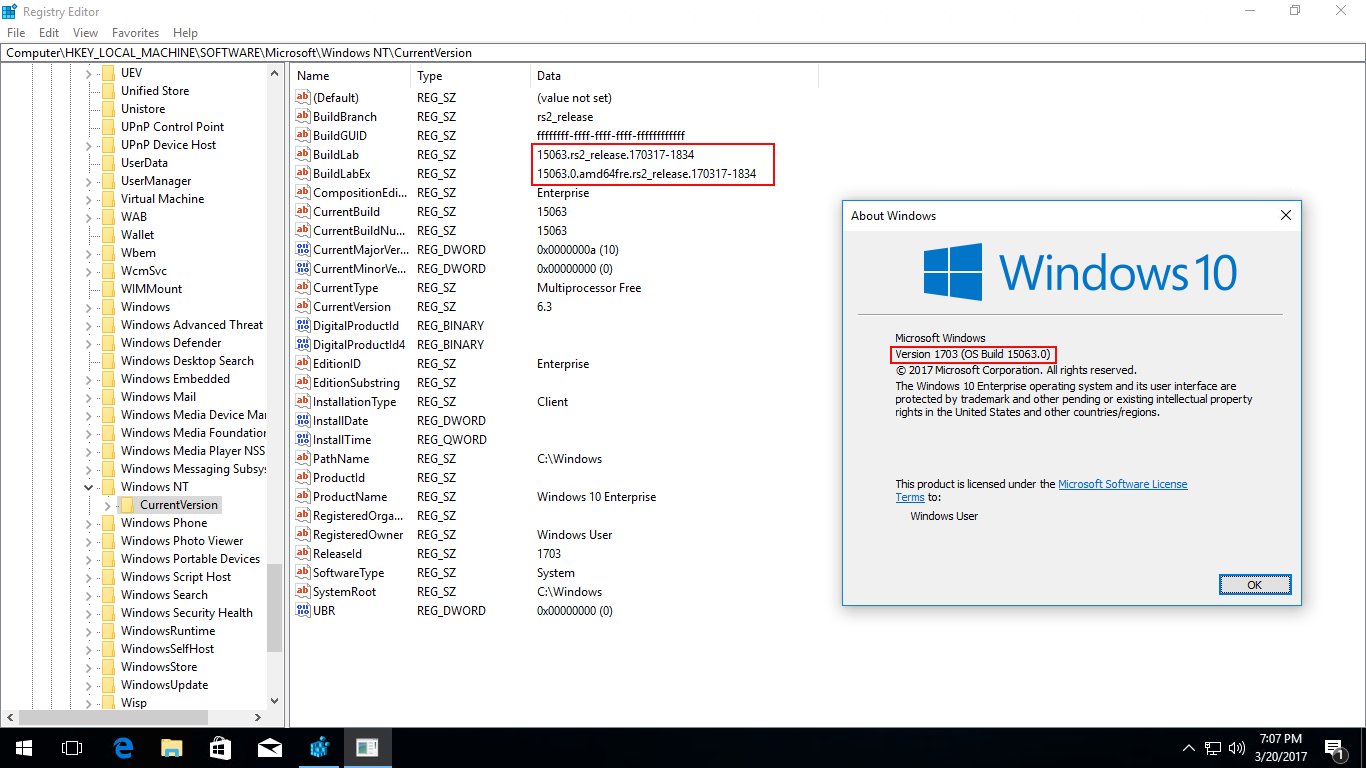This screenshot has width=1366, height=768.
Task: Click OK in About Windows dialog
Action: pyautogui.click(x=1255, y=585)
